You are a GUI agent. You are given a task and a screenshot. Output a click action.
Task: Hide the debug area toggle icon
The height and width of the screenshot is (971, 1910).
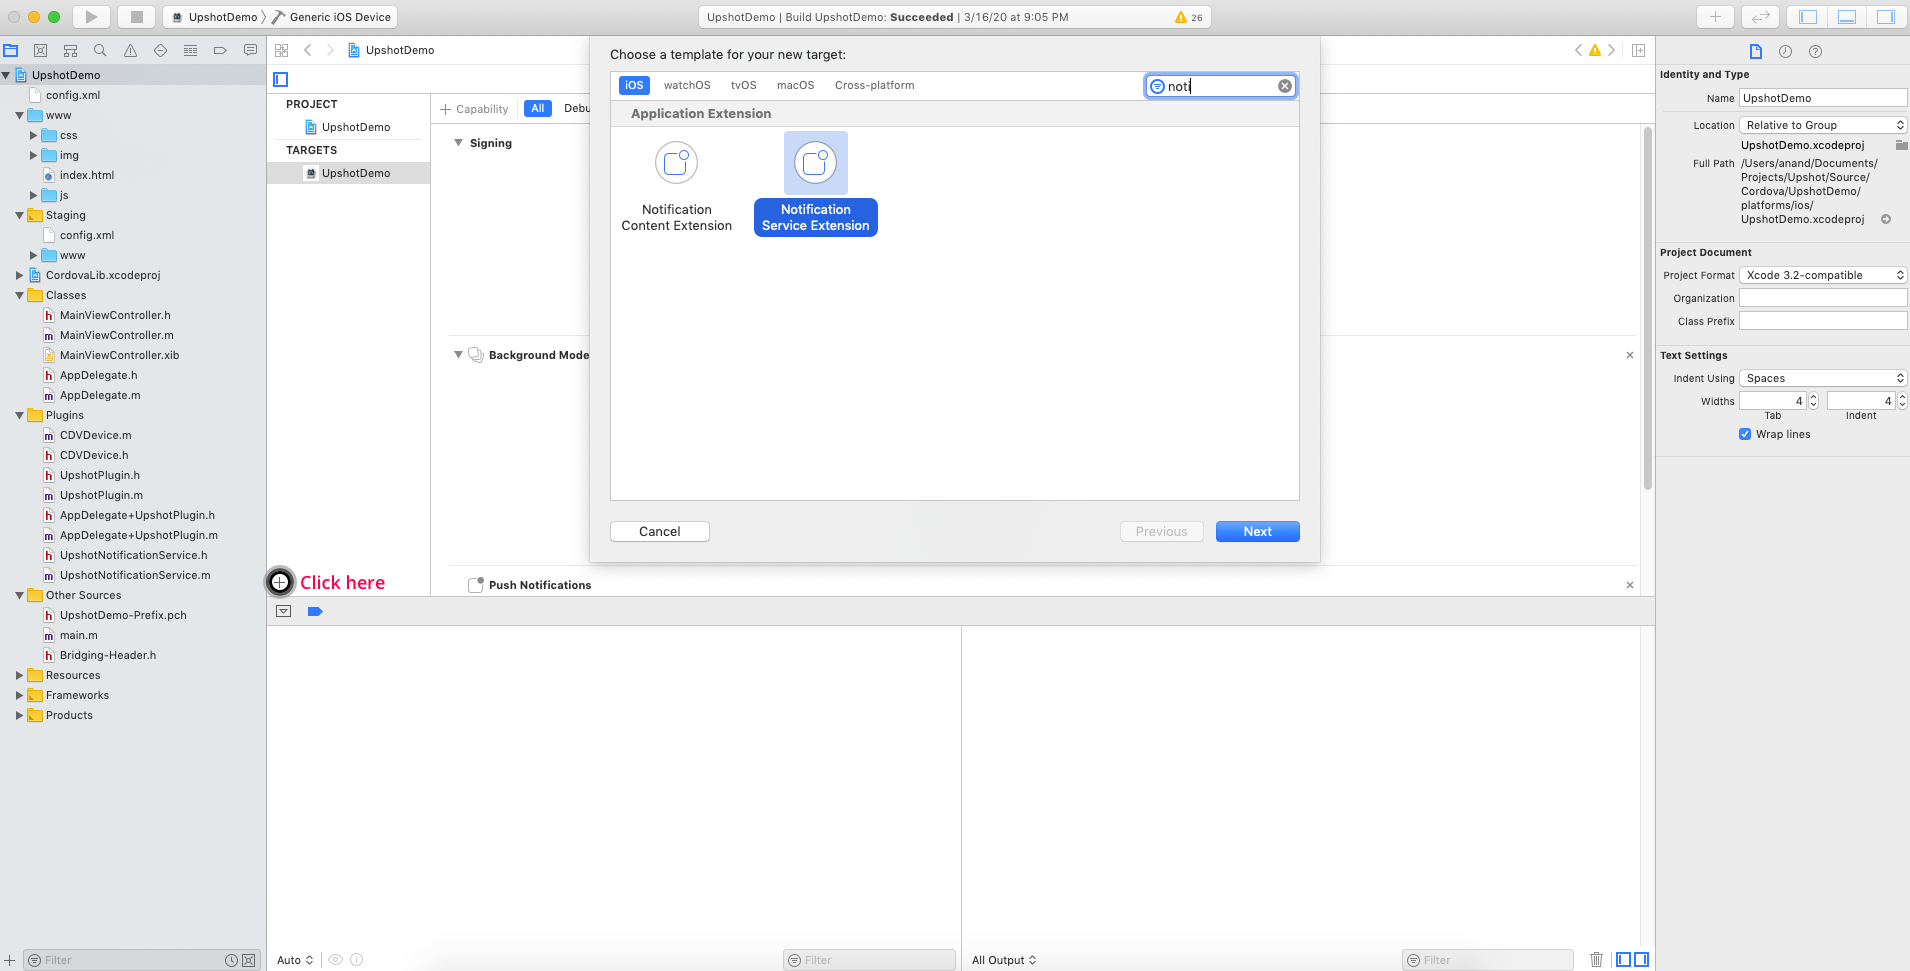coord(284,611)
